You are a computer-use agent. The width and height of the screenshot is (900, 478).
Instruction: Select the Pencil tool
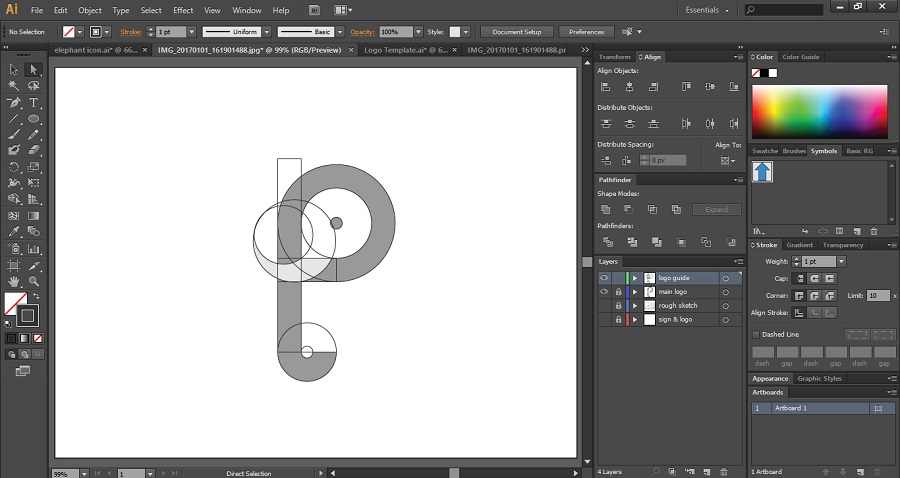click(x=33, y=135)
